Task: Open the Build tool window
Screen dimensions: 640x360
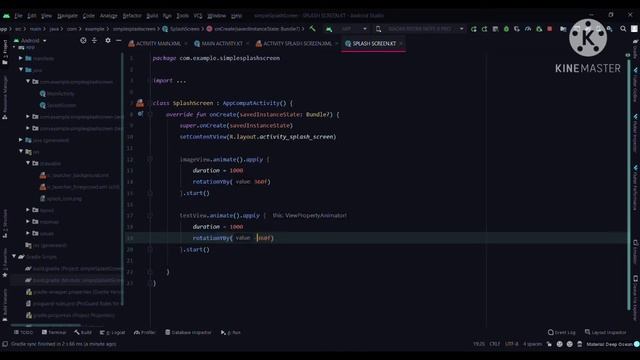Action: [x=83, y=332]
